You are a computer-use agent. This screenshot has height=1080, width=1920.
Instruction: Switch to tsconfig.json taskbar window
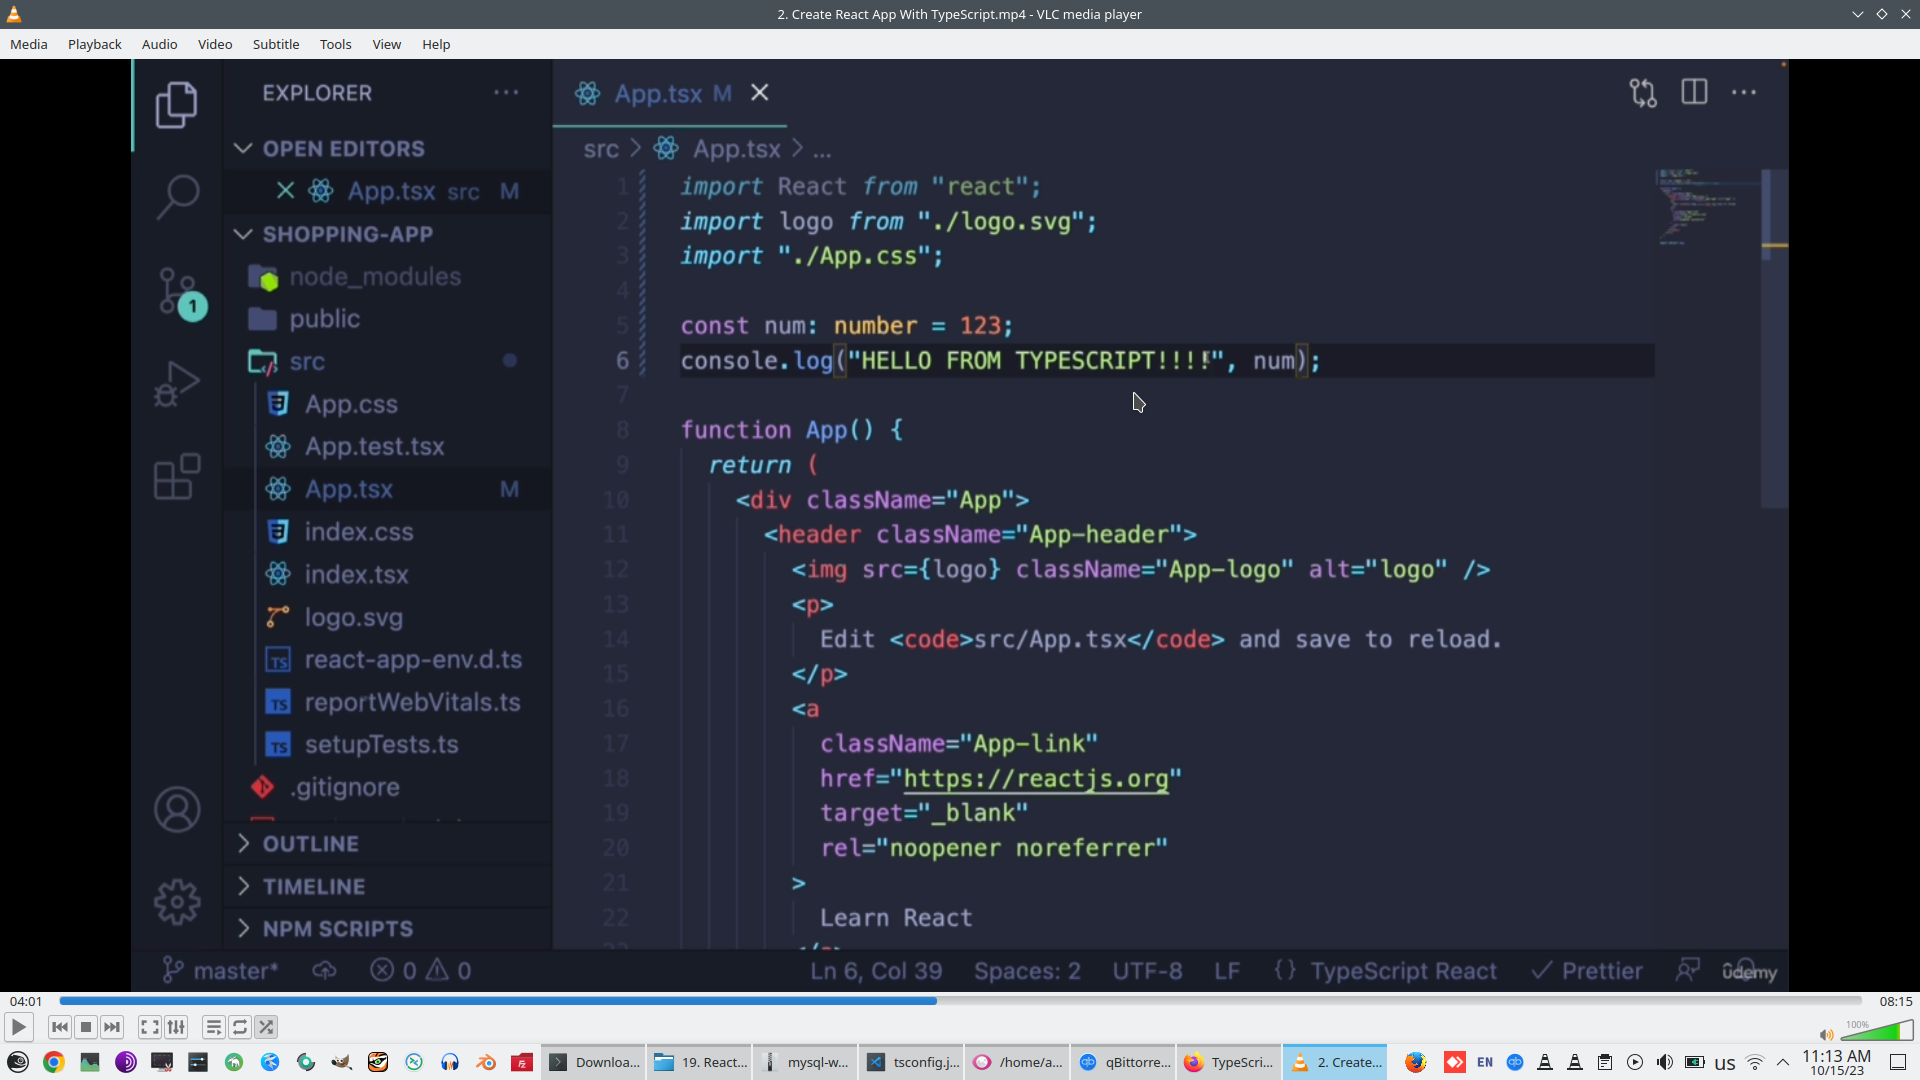tap(913, 1062)
